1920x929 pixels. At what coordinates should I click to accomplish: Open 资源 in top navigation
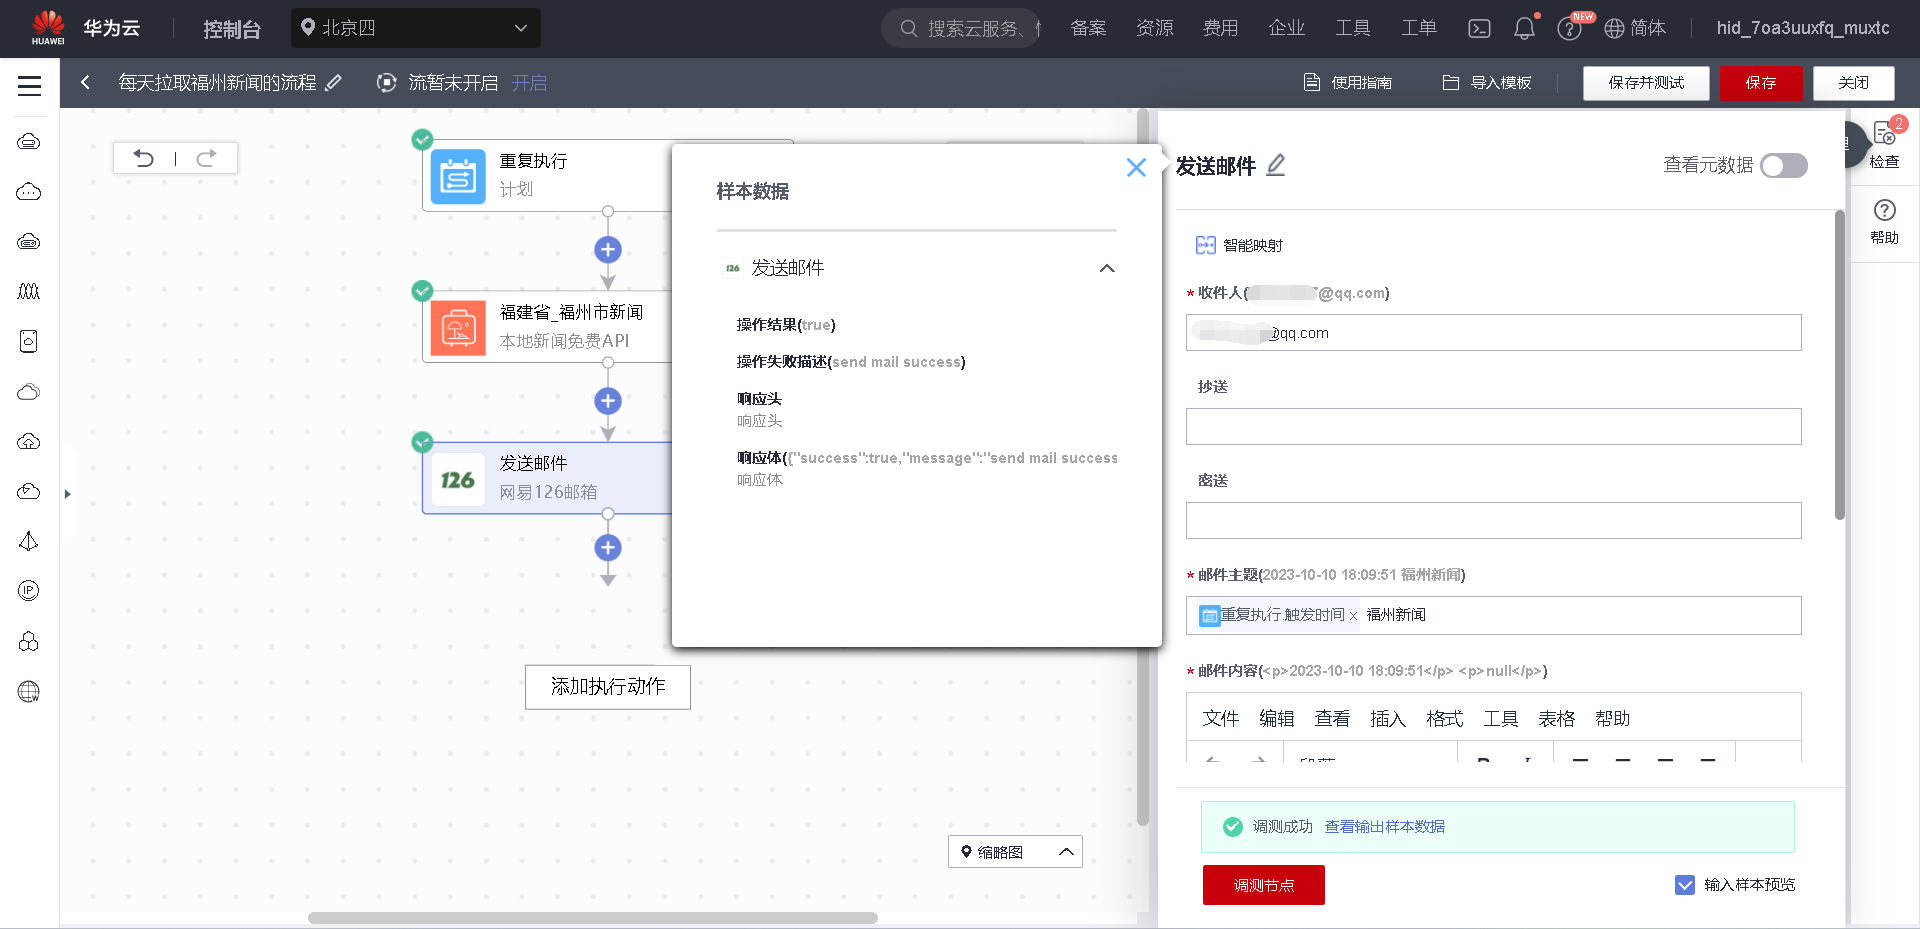pos(1154,28)
